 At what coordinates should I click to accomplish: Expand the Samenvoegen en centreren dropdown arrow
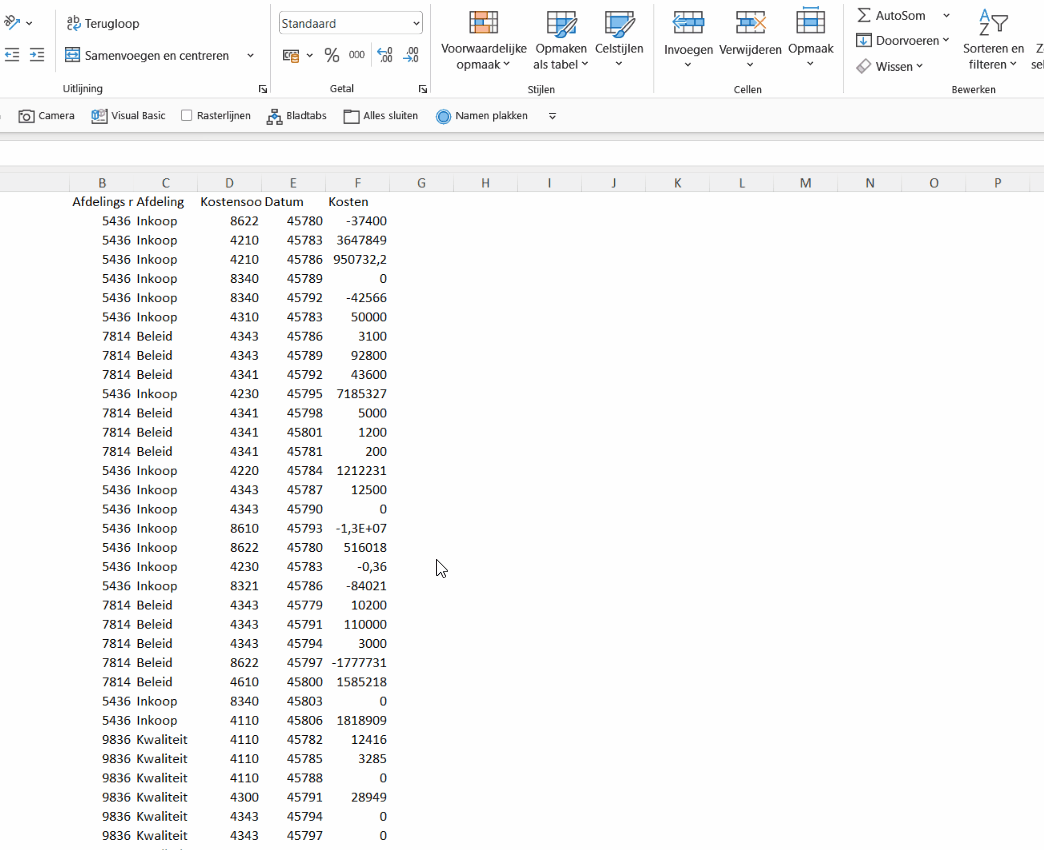250,56
